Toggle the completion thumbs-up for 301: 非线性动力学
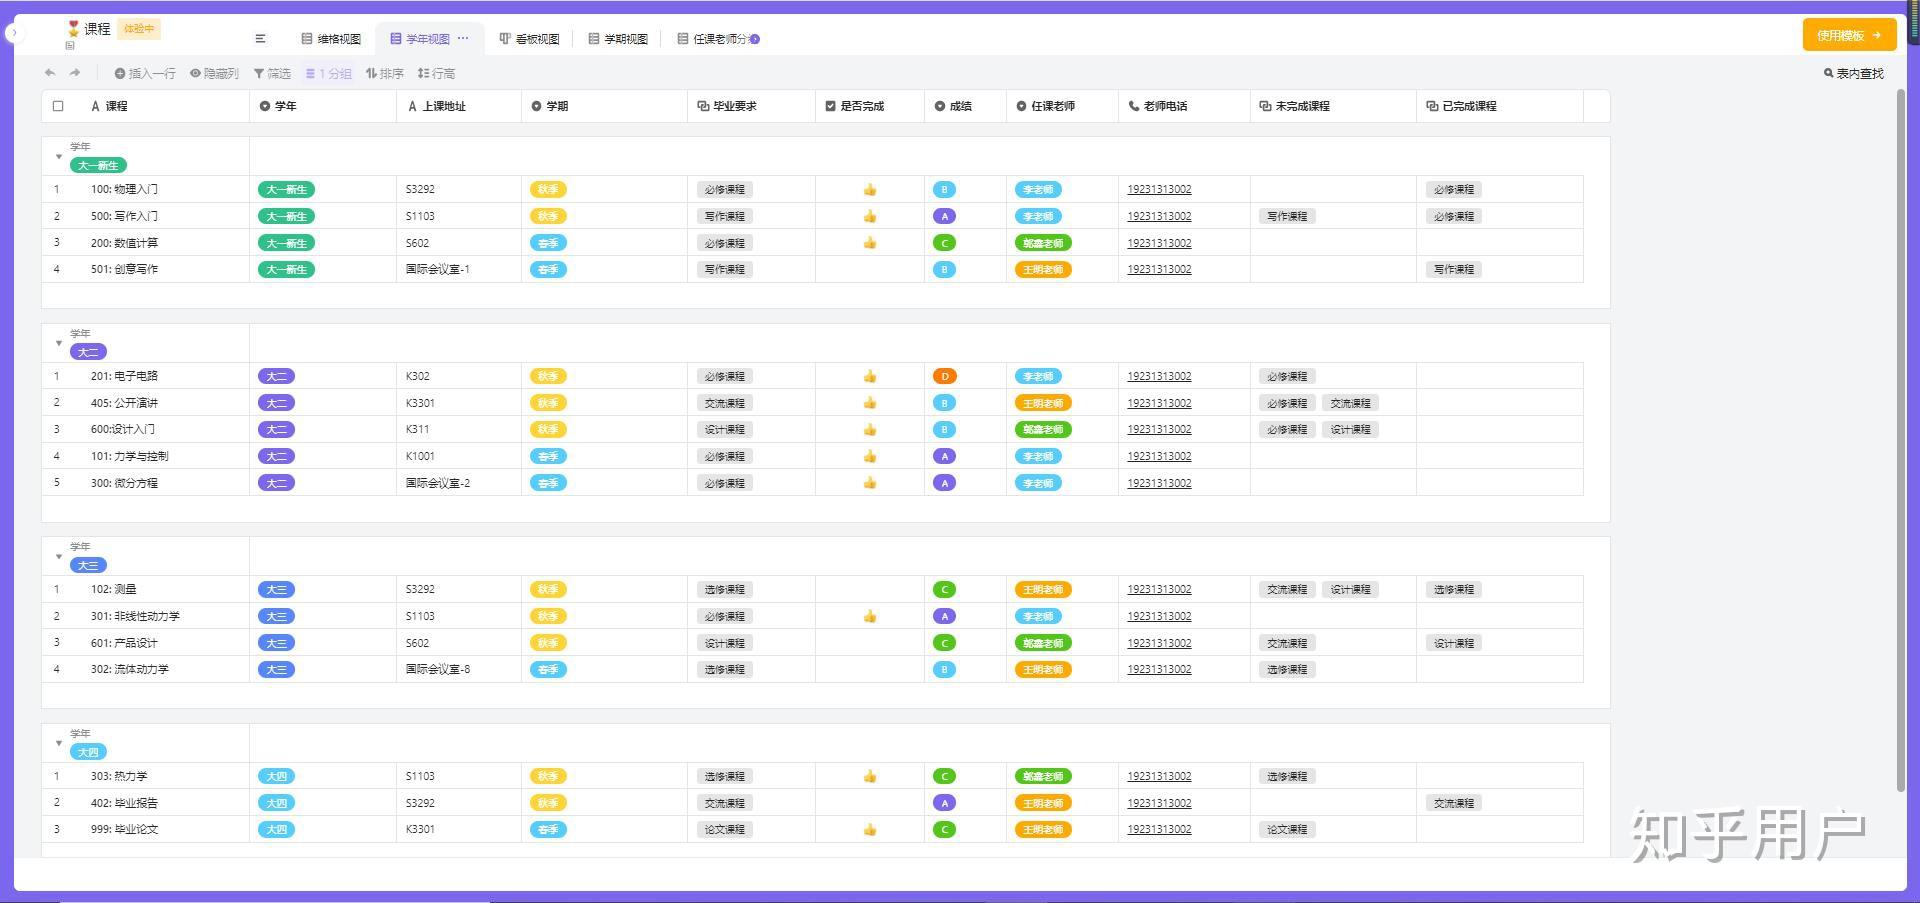 click(x=870, y=616)
